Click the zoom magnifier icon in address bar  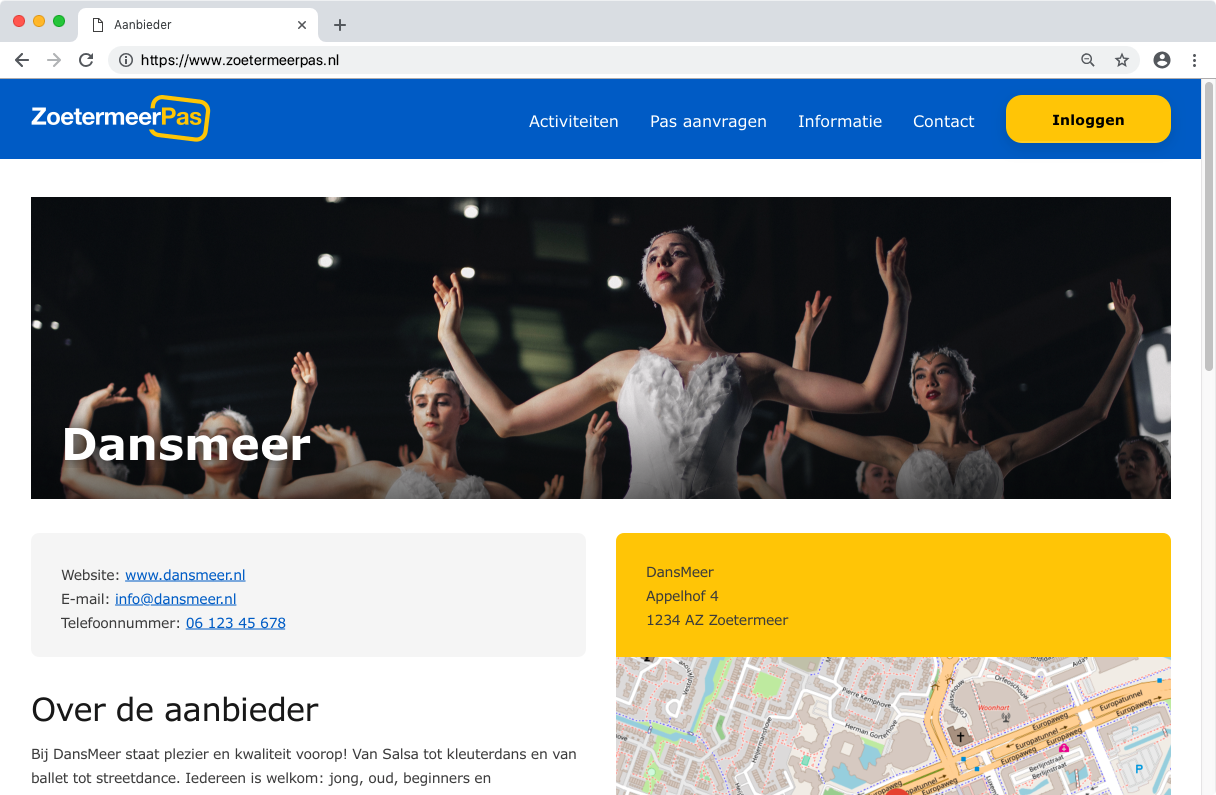[1088, 60]
